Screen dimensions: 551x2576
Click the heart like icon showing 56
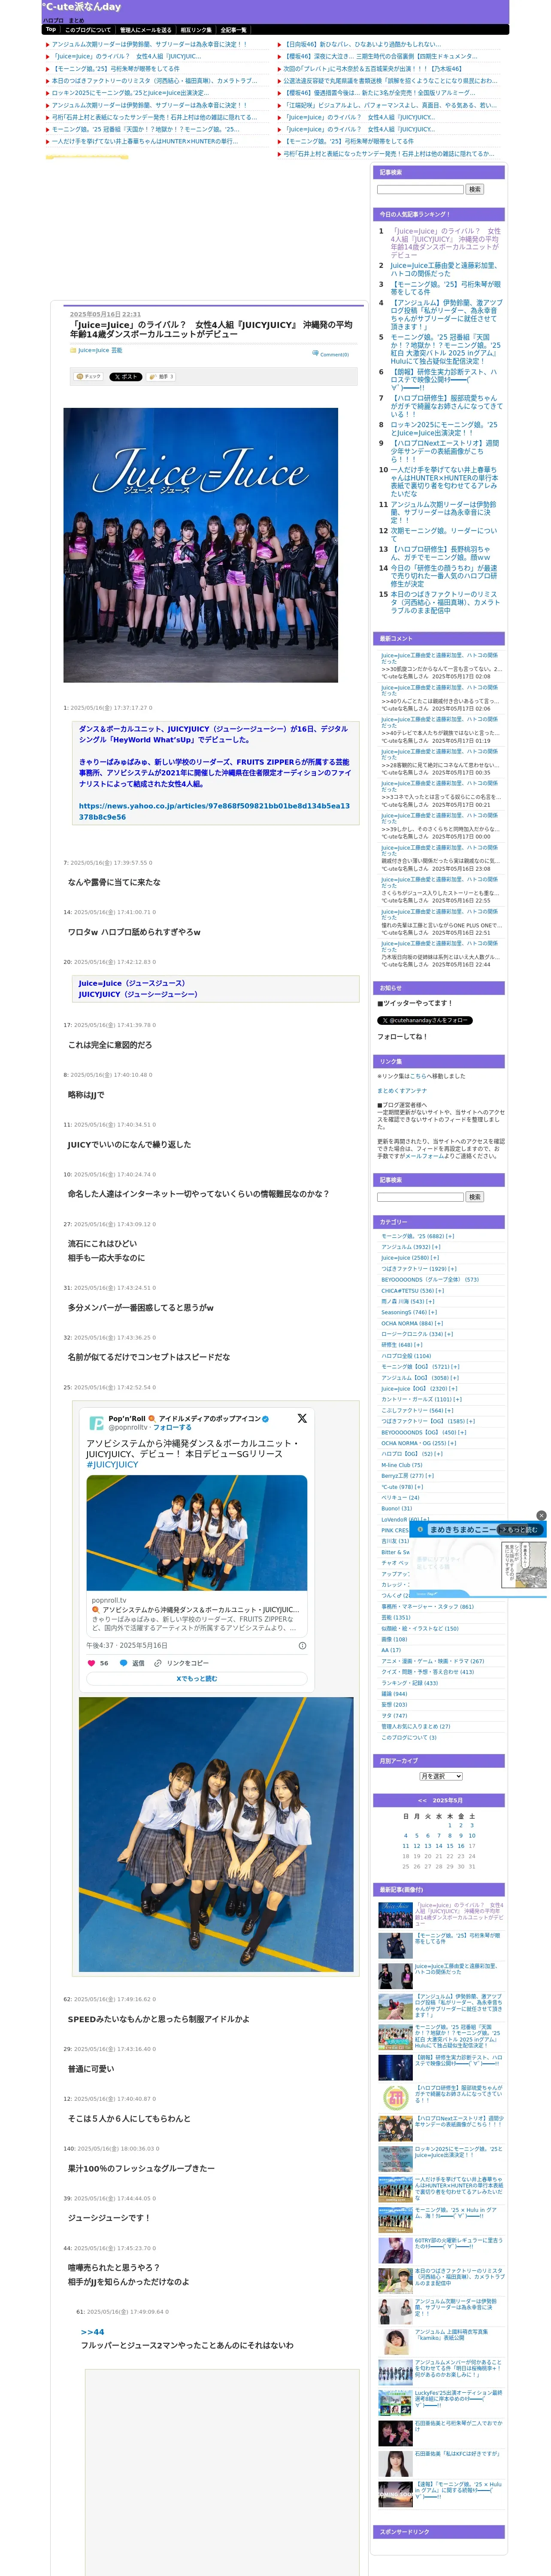point(92,1663)
